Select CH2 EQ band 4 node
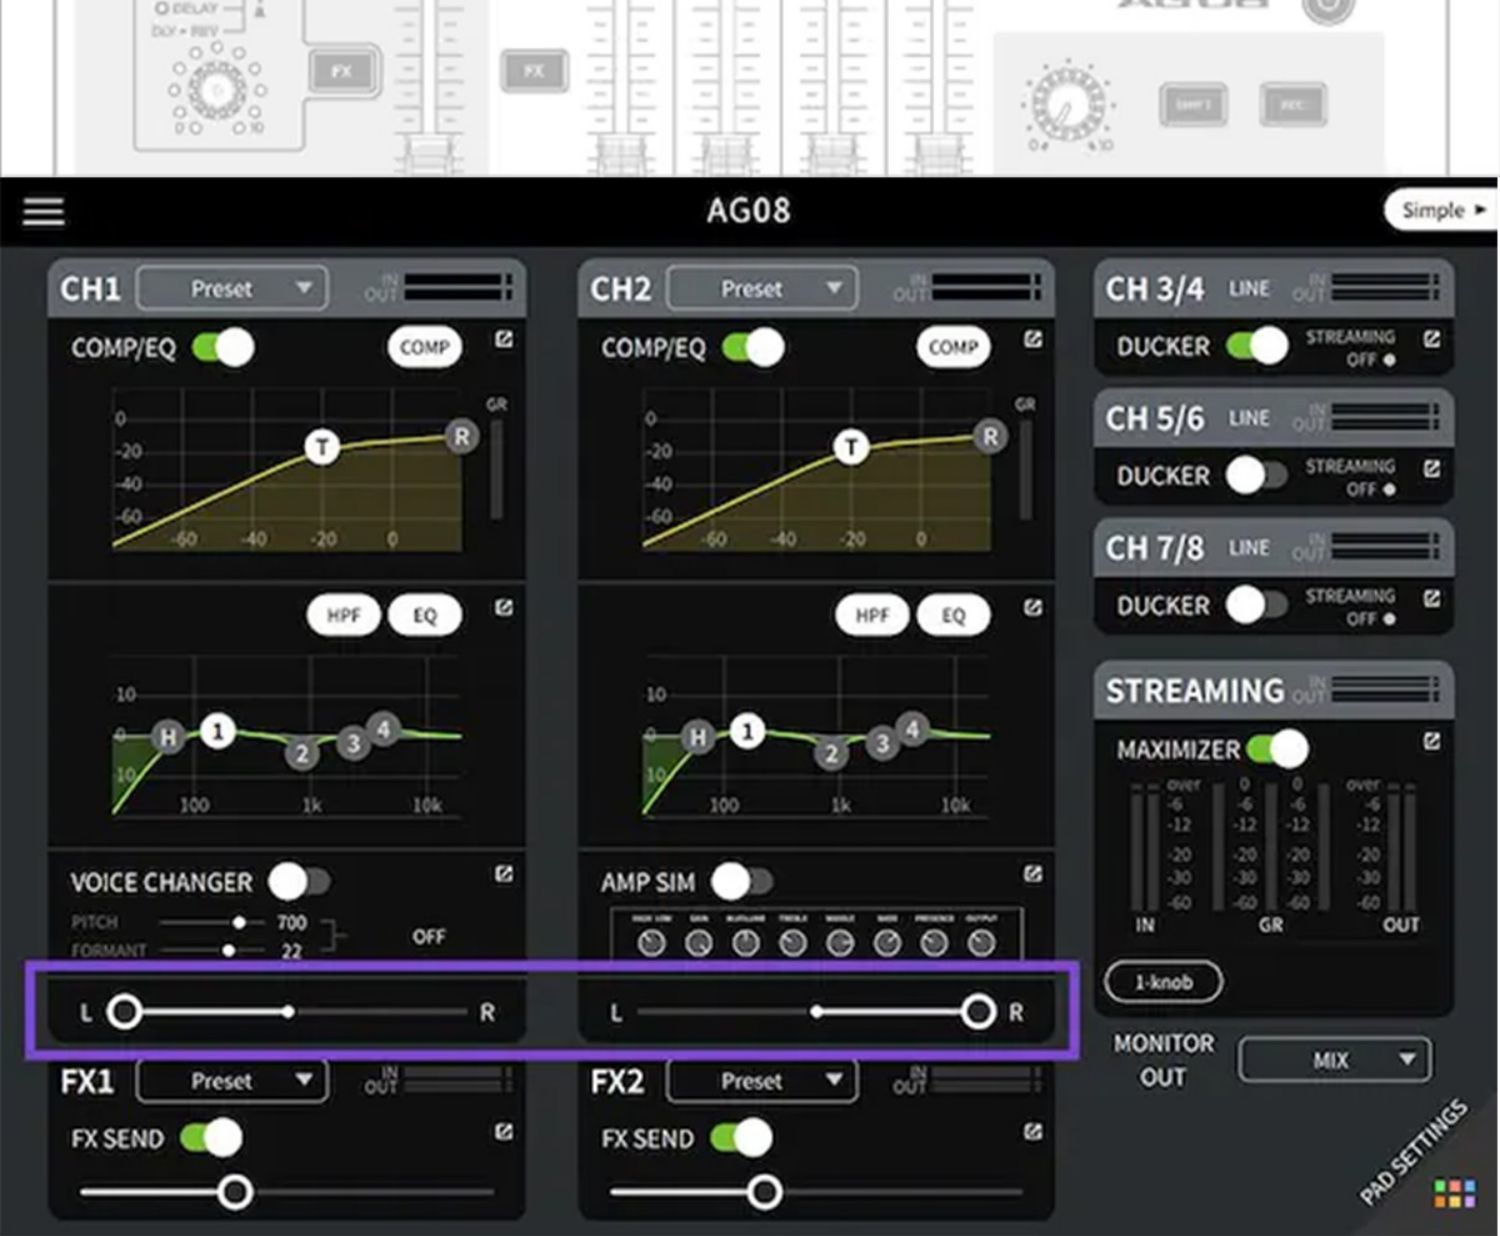Screen dimensions: 1500x1236 point(912,729)
